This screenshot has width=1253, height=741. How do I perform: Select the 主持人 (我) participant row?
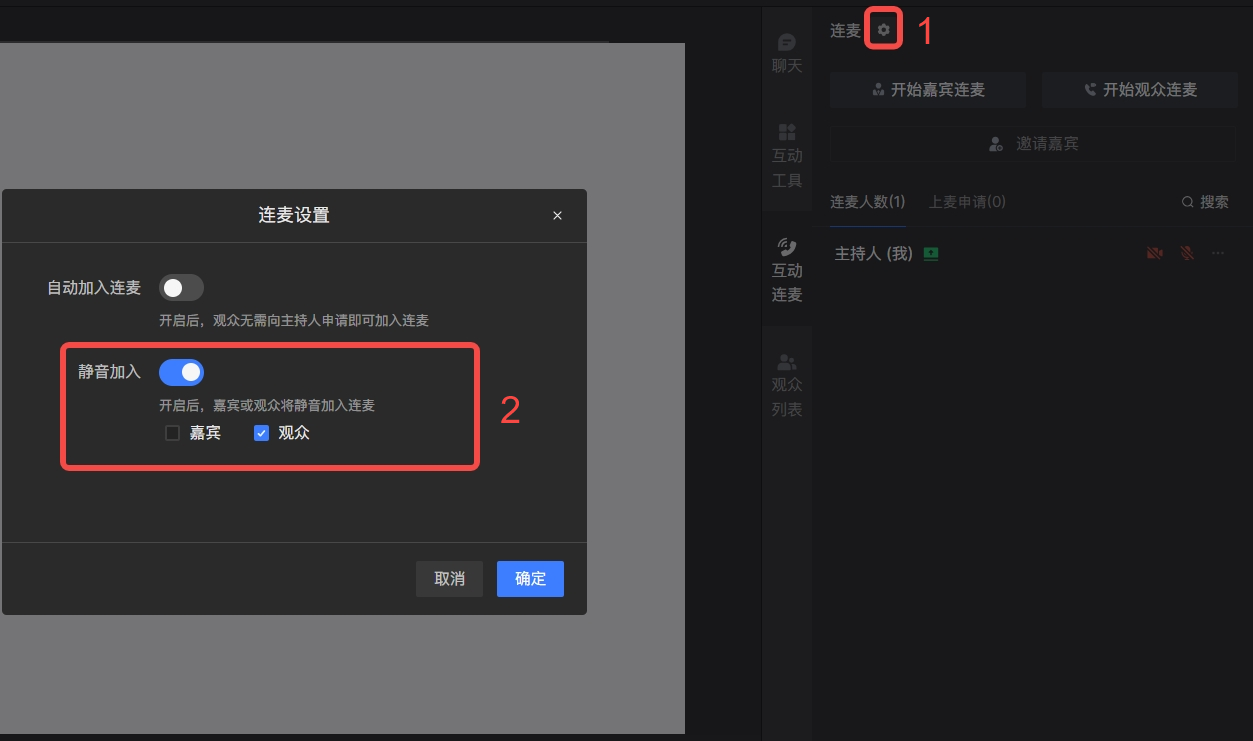coord(1034,254)
